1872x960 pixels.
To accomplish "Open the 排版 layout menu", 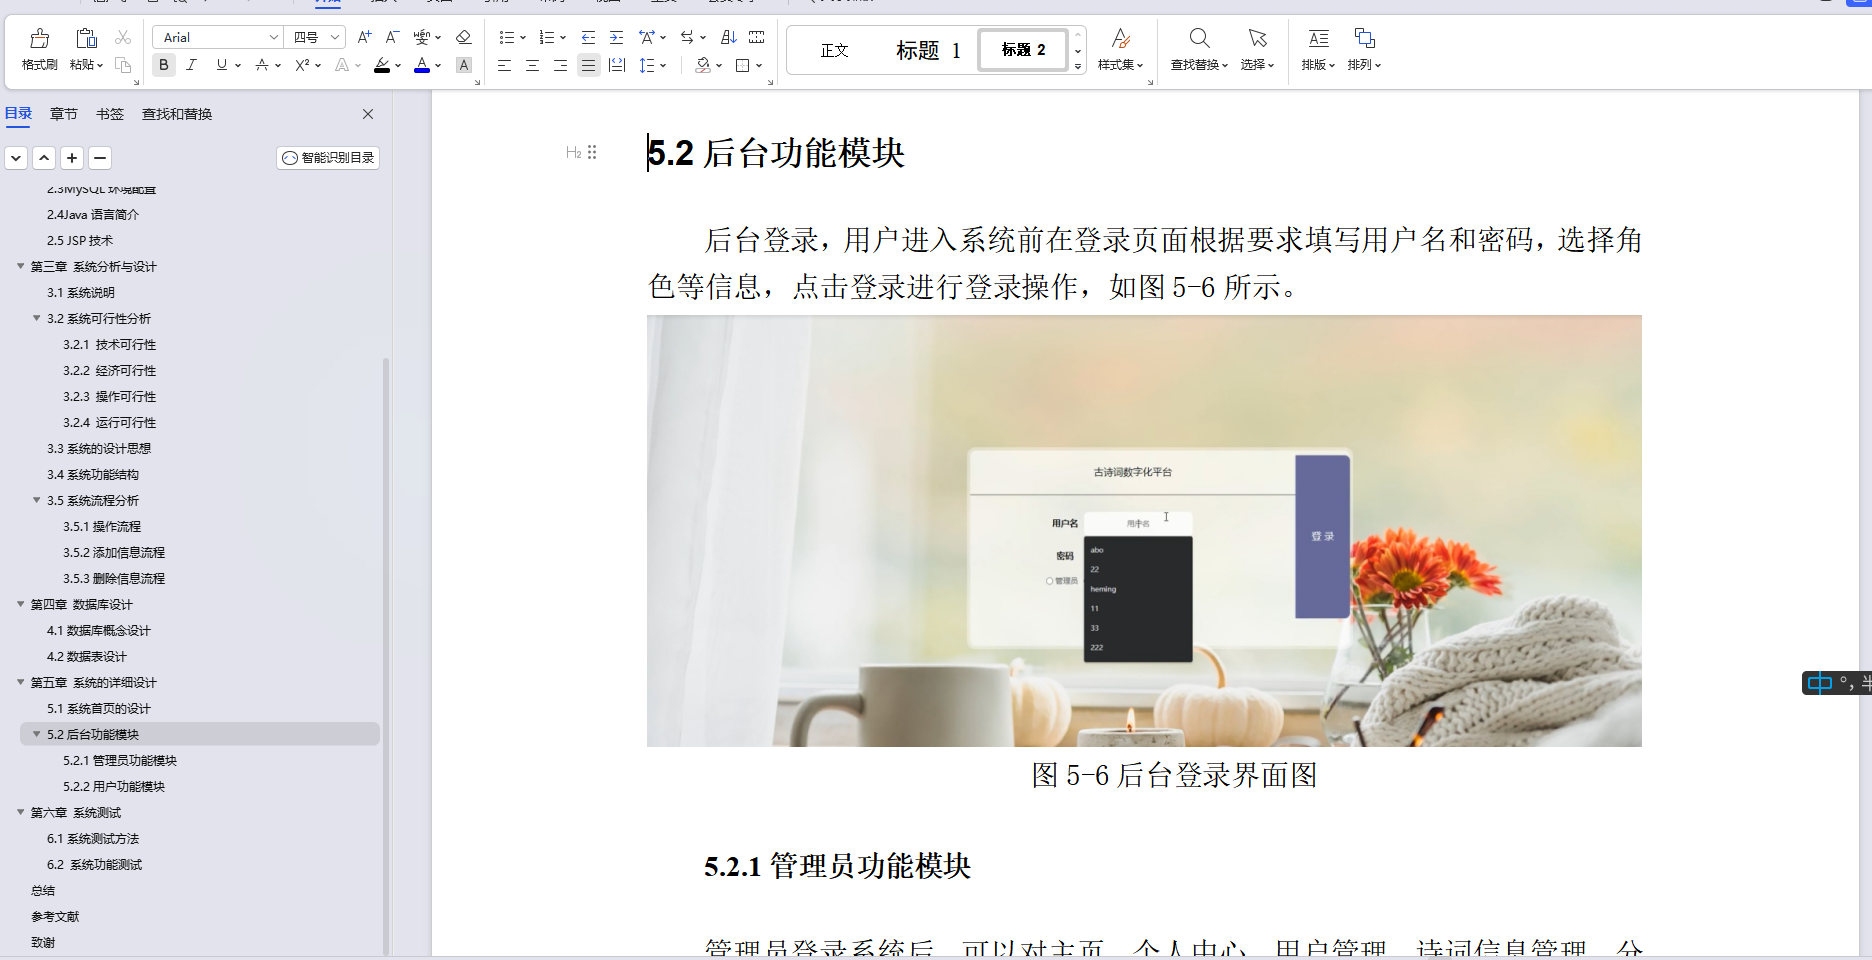I will pos(1318,50).
